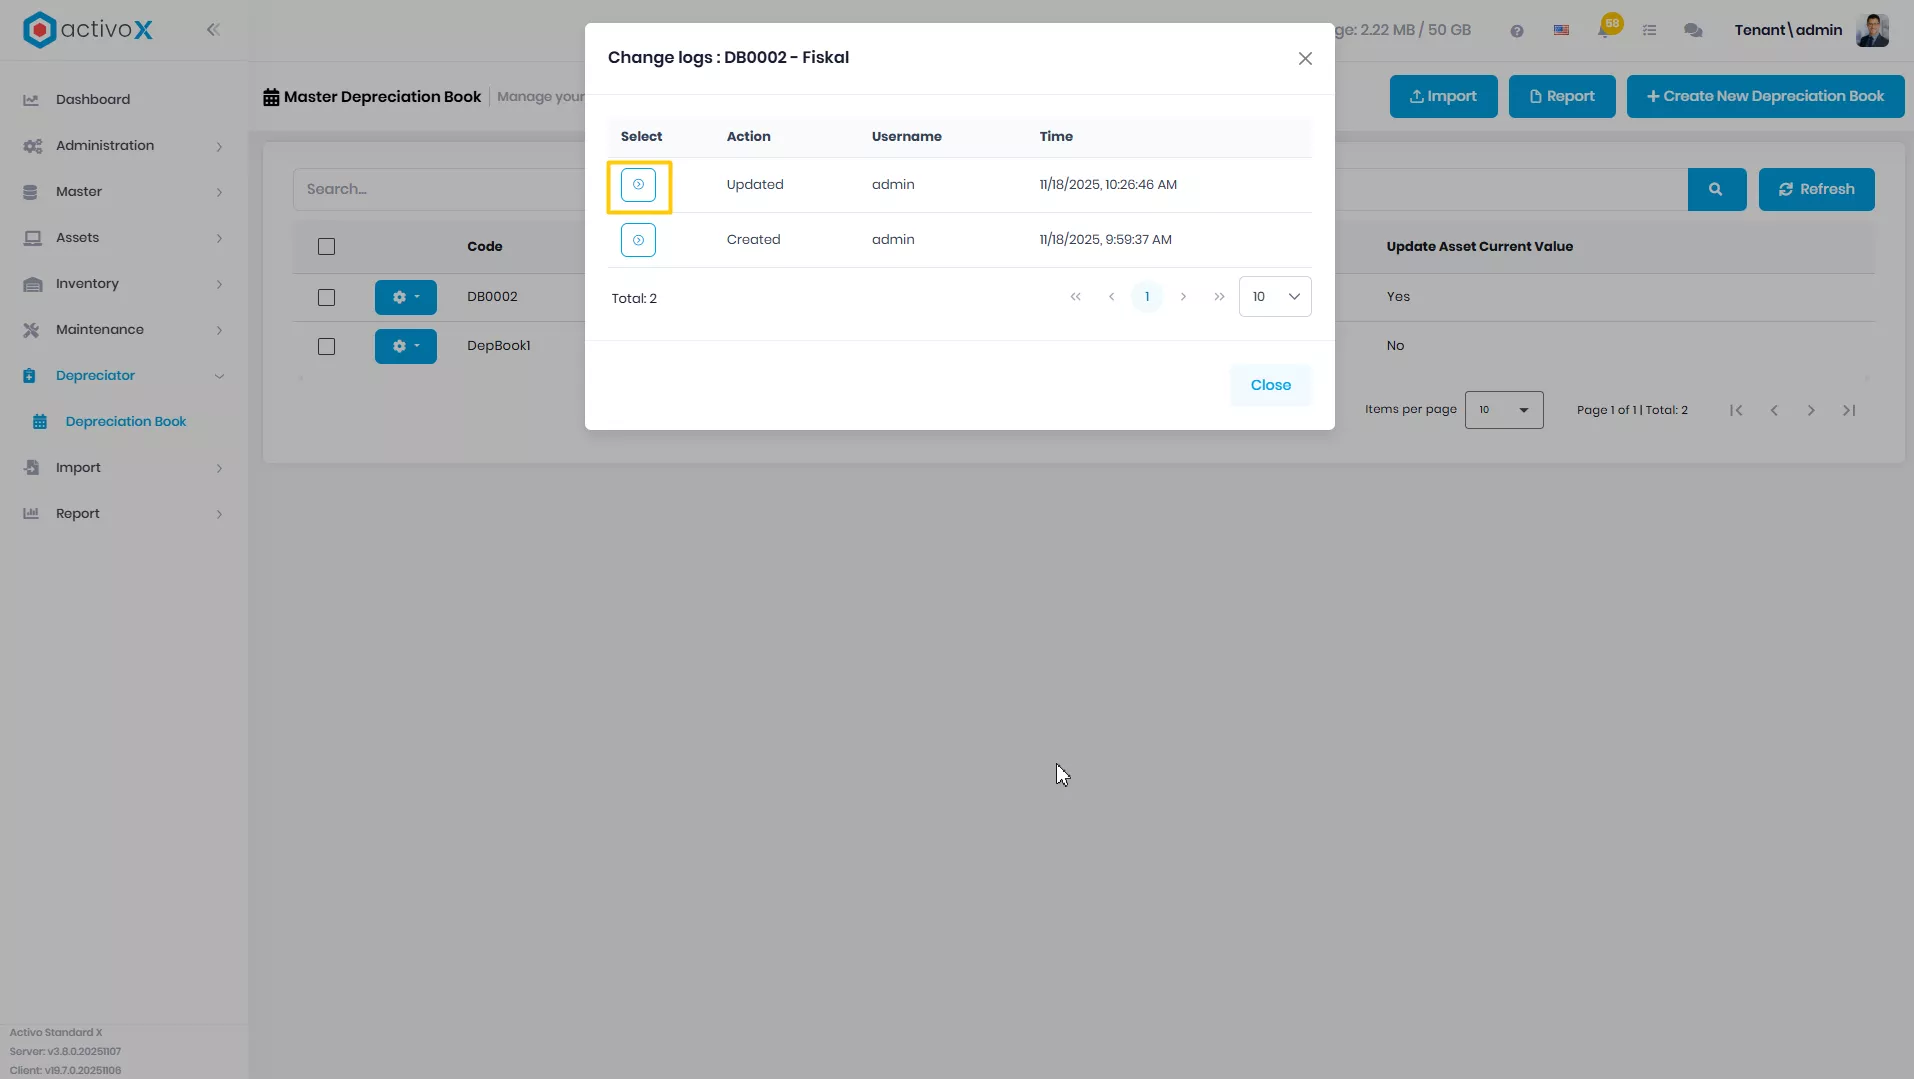Screen dimensions: 1914x1079
Task: Click the Code column header
Action: 484,247
